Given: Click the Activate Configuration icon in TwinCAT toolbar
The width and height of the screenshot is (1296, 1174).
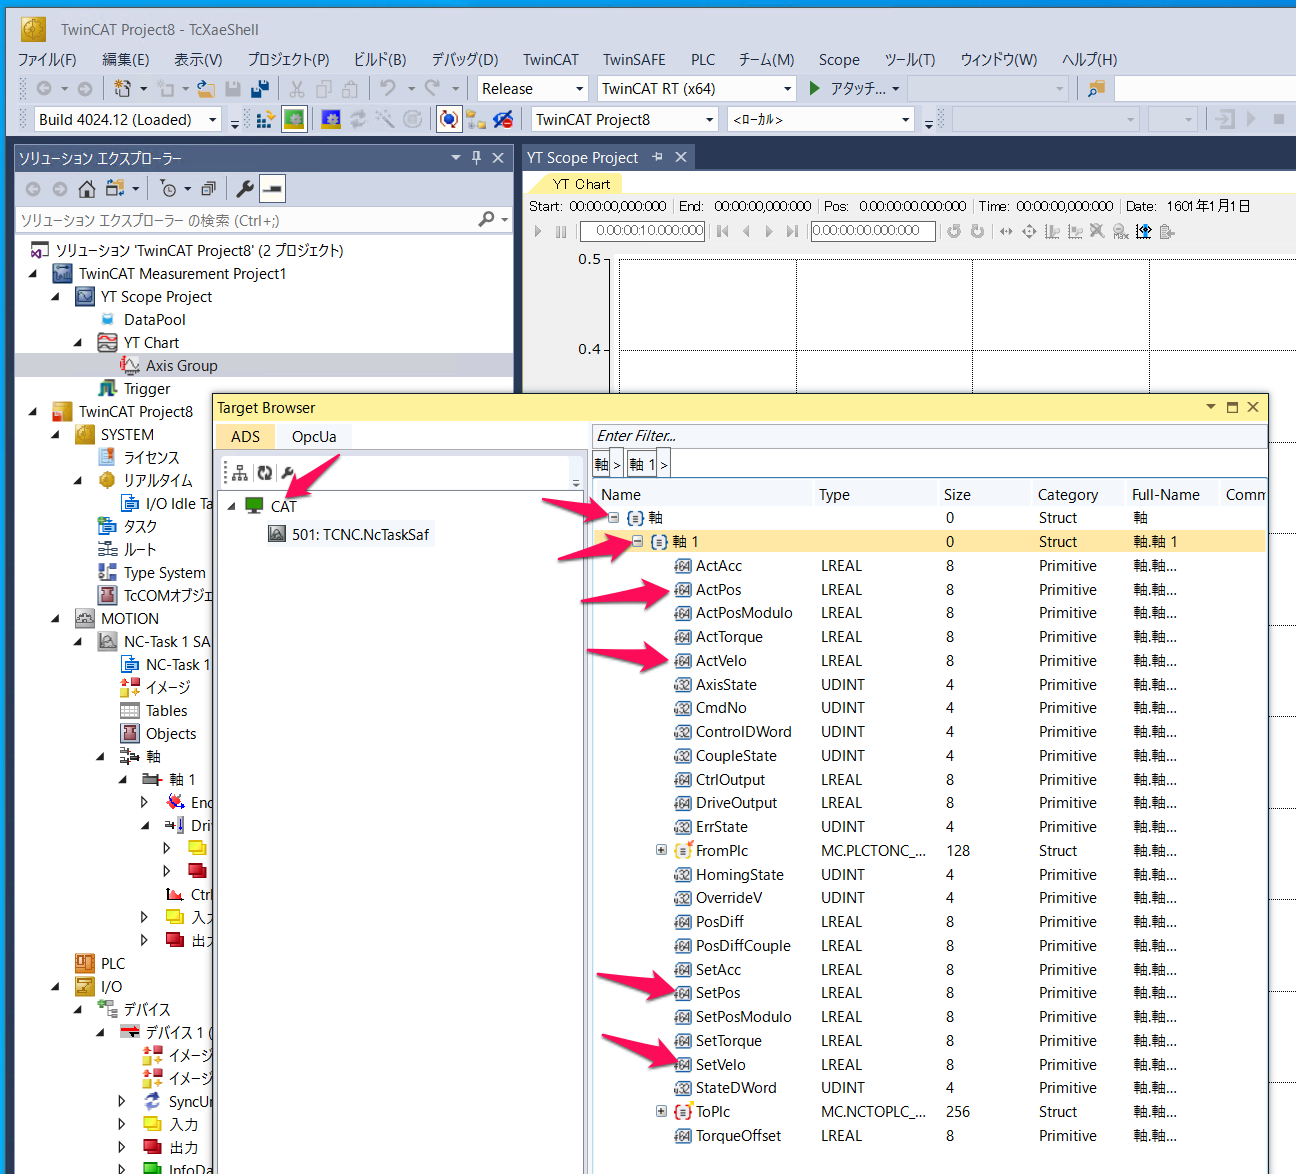Looking at the screenshot, I should tap(265, 120).
